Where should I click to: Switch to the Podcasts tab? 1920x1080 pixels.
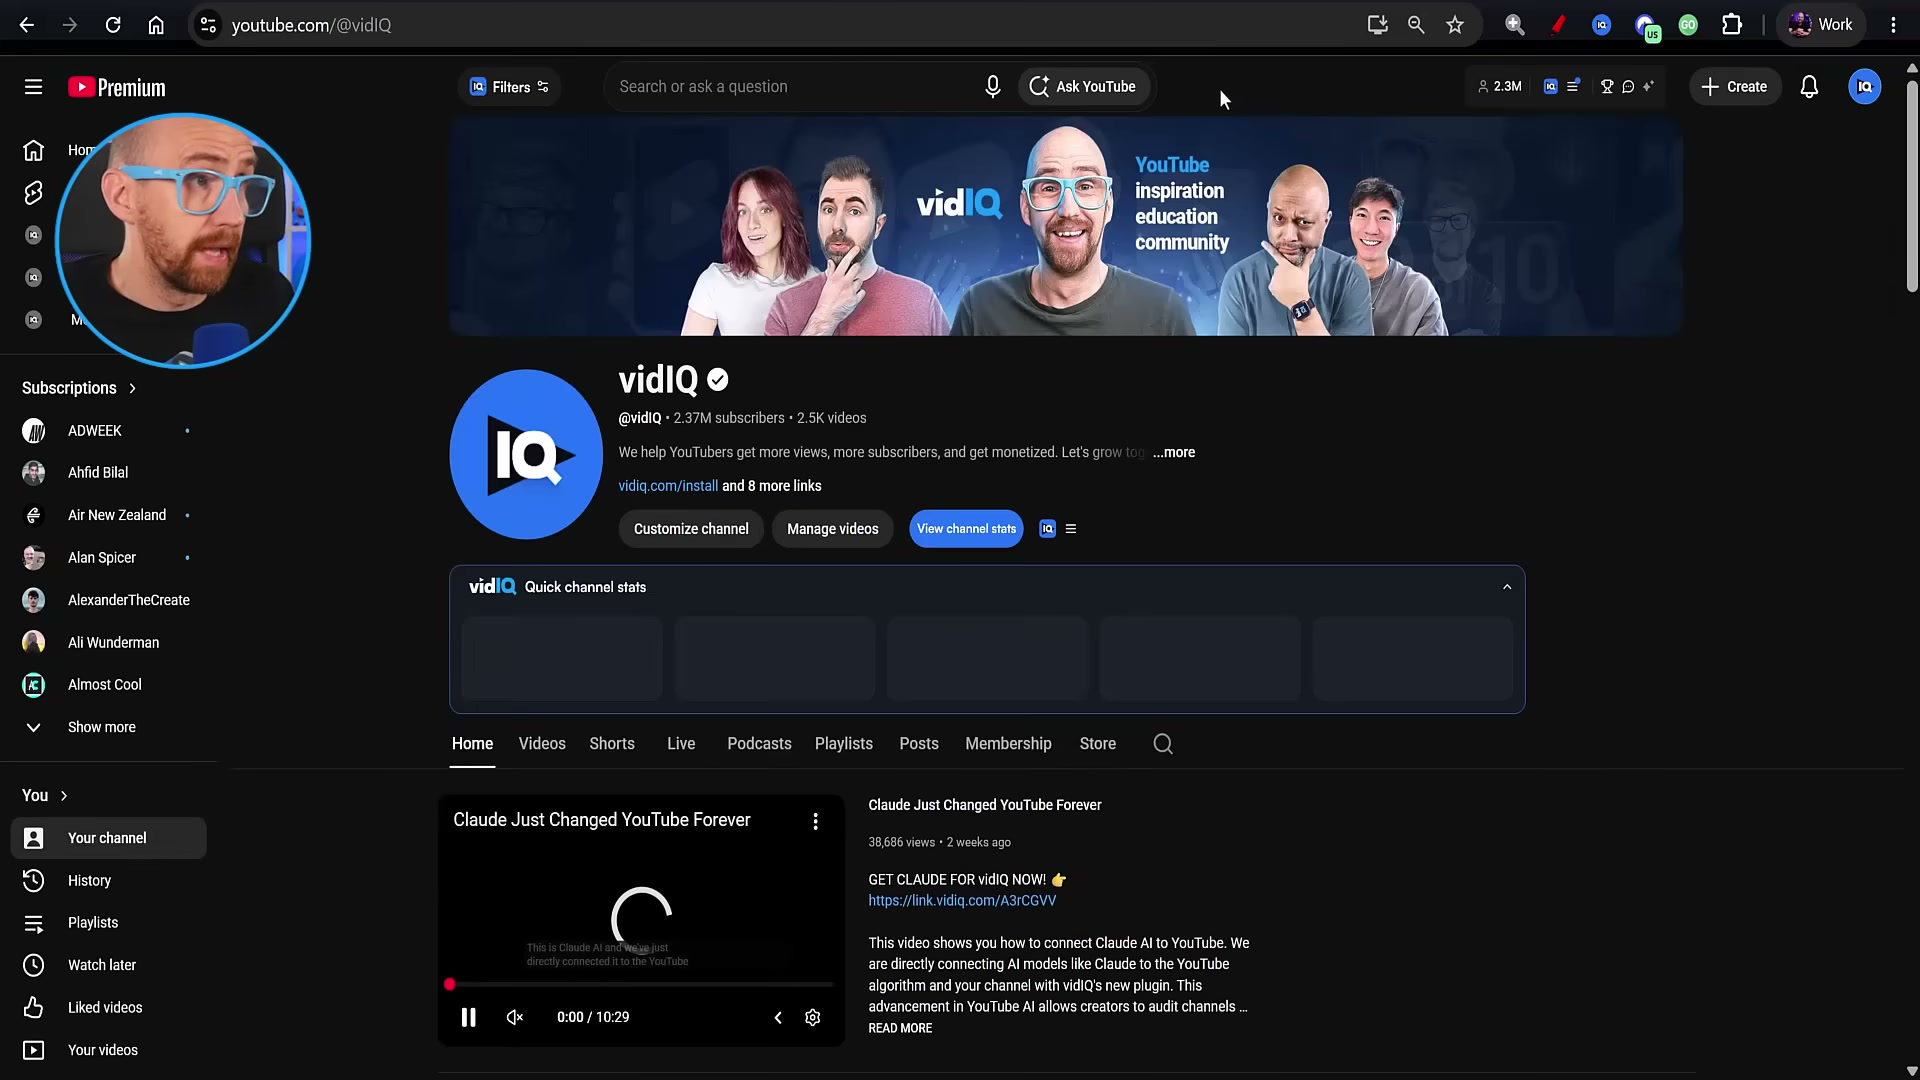759,744
